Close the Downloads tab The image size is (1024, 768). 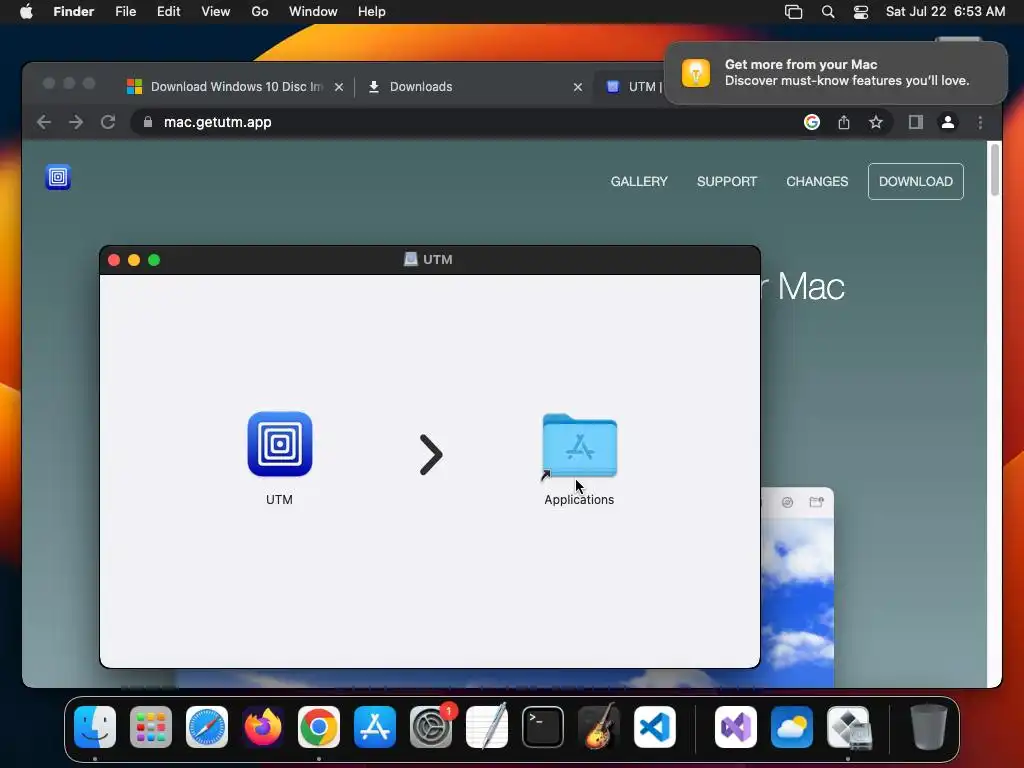[x=577, y=87]
